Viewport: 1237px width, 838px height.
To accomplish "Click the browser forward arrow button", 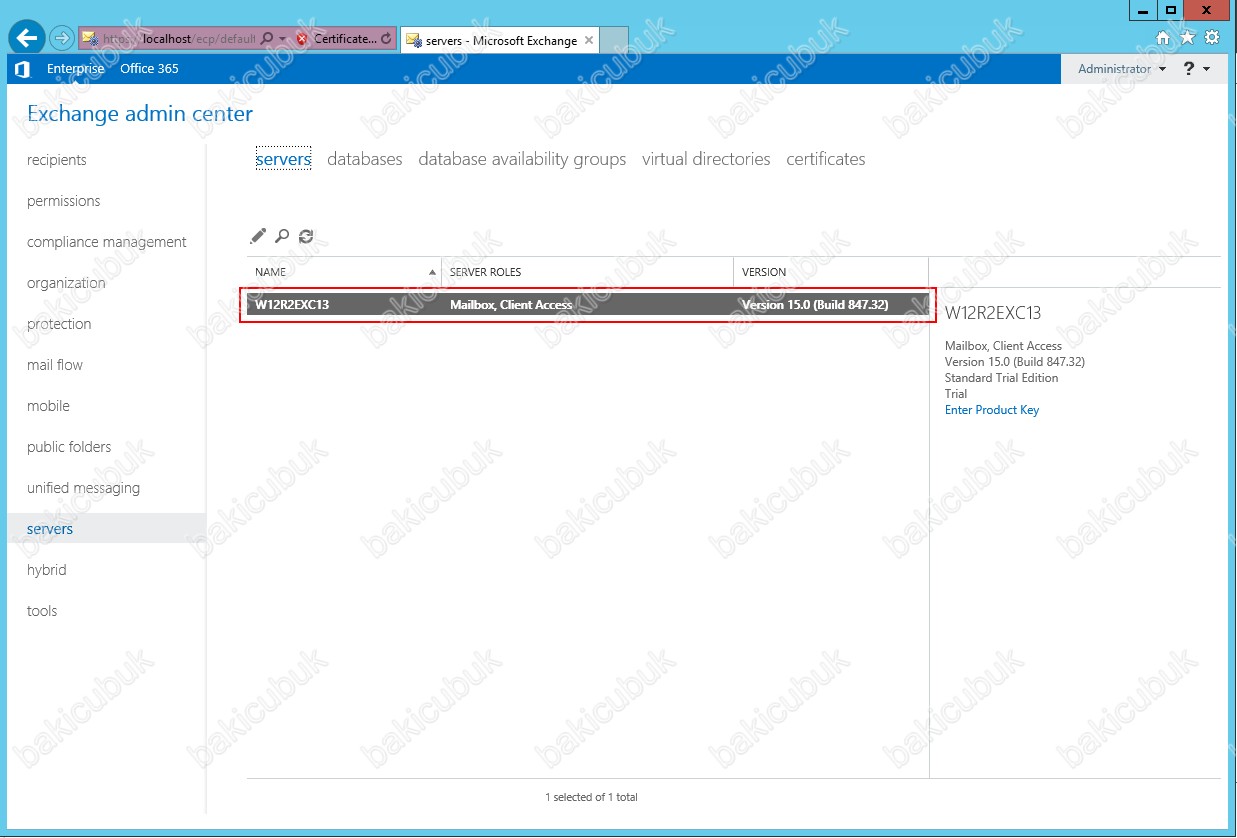I will [x=61, y=39].
